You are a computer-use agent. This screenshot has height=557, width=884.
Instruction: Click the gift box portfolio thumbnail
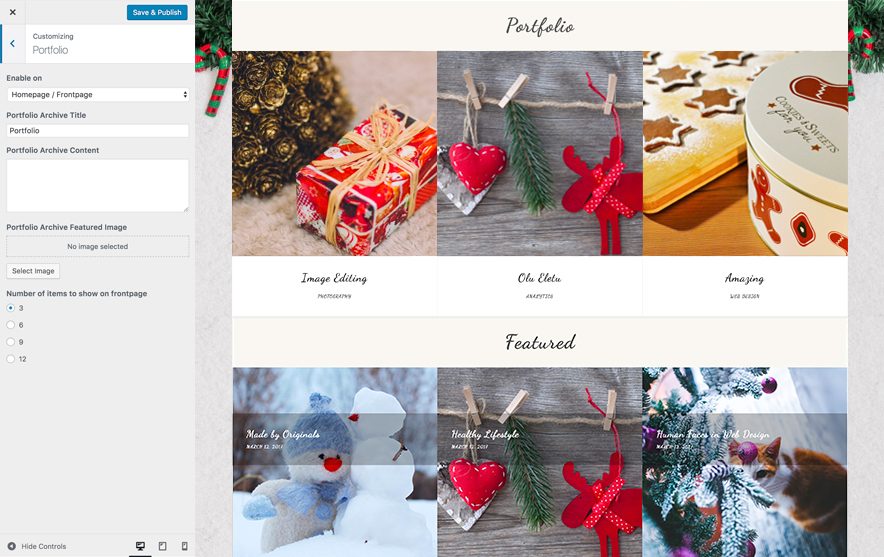(334, 153)
